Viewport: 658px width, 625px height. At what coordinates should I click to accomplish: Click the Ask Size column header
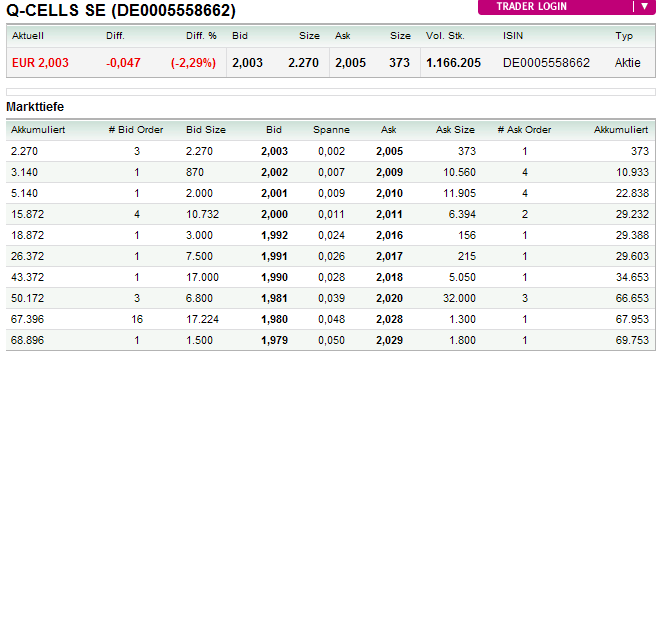click(x=455, y=130)
